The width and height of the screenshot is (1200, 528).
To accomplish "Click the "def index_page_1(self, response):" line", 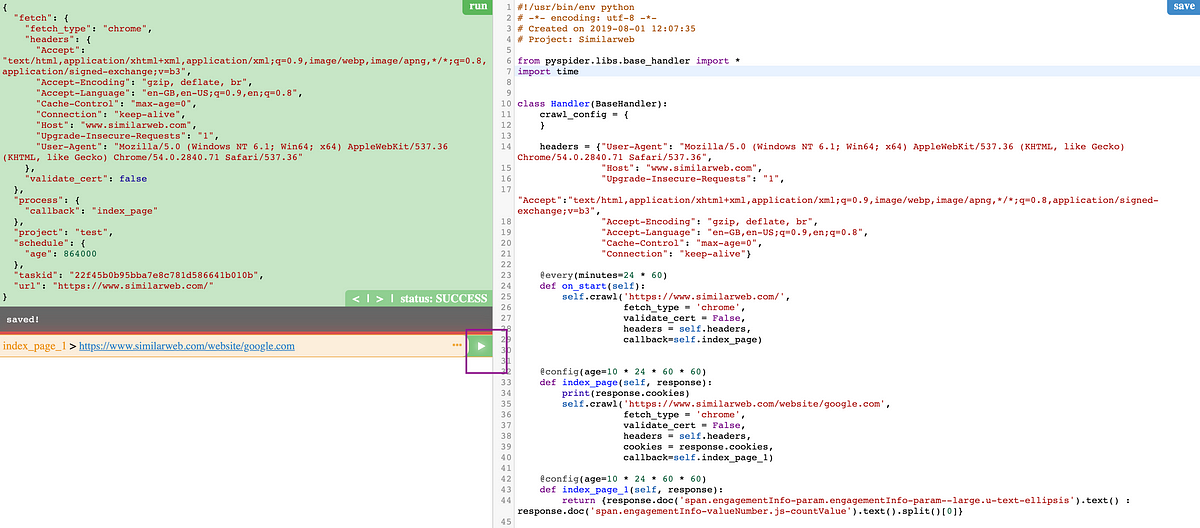I will [631, 490].
